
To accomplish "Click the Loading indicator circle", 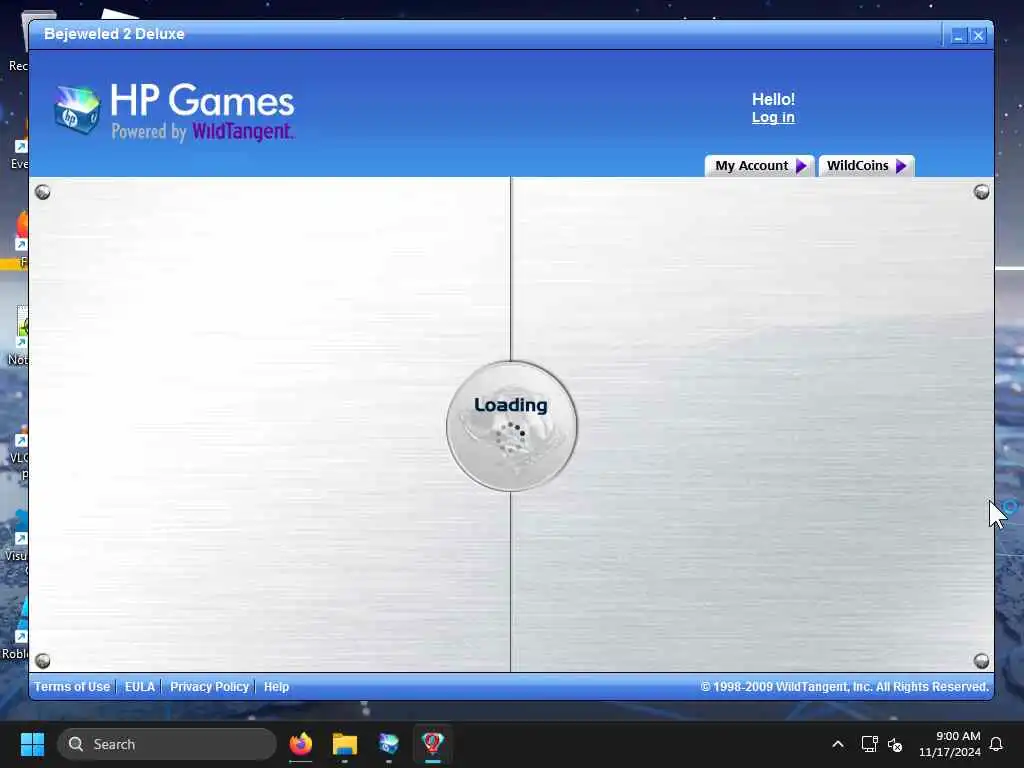I will [511, 426].
